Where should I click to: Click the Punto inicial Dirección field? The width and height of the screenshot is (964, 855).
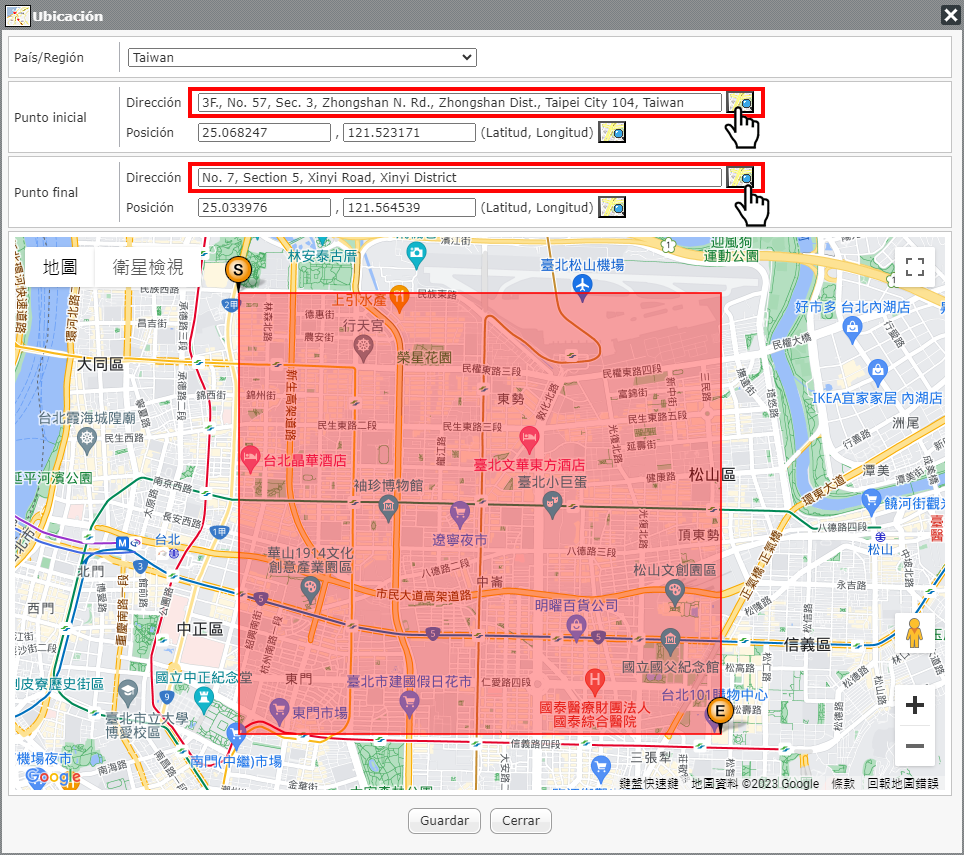coord(459,103)
